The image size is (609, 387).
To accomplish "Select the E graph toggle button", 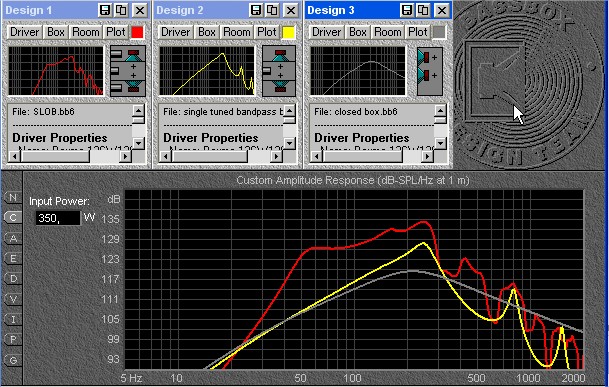I will [13, 258].
